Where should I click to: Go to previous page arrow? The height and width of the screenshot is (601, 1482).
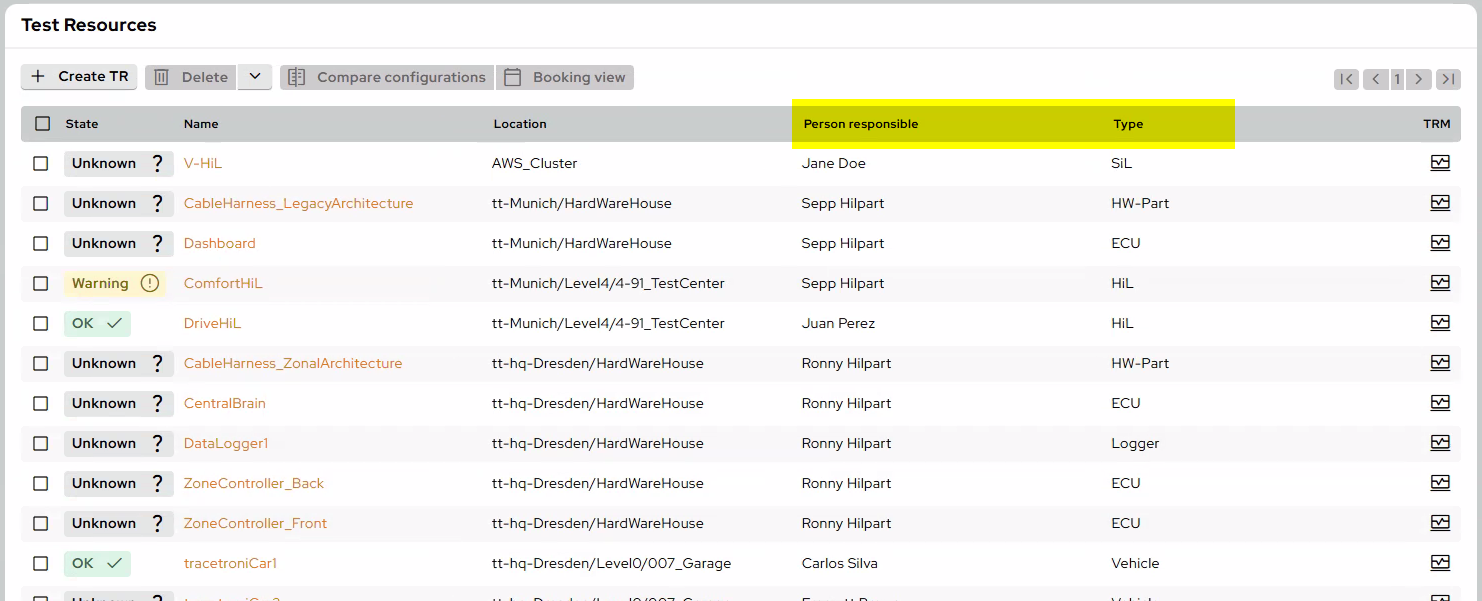point(1376,79)
